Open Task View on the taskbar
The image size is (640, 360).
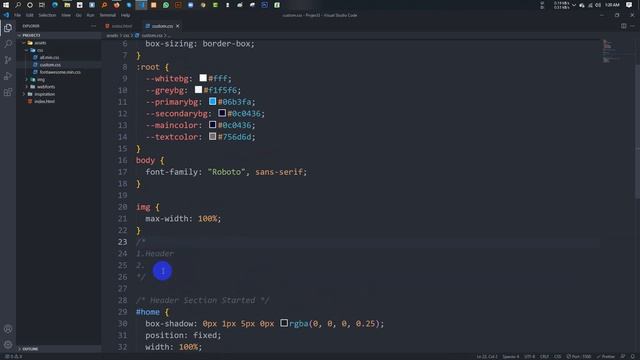[x=42, y=5]
